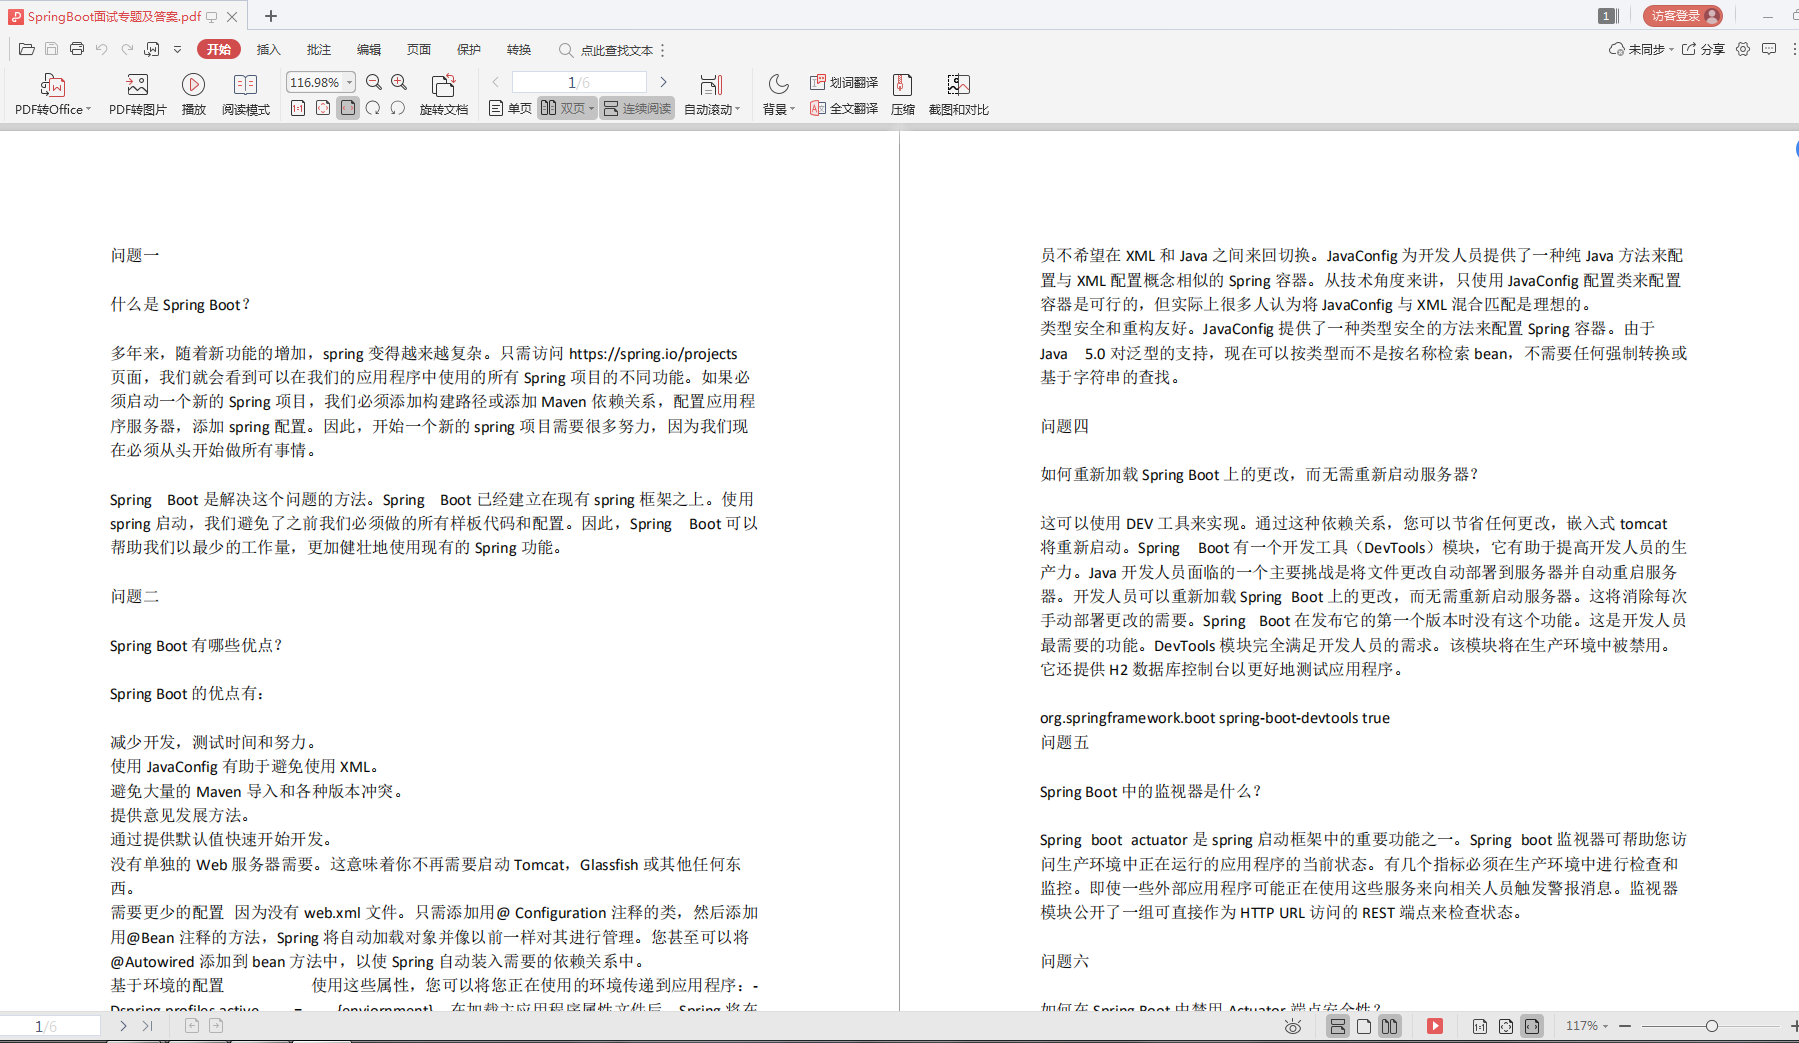Undo the last action
This screenshot has width=1799, height=1043.
(102, 49)
